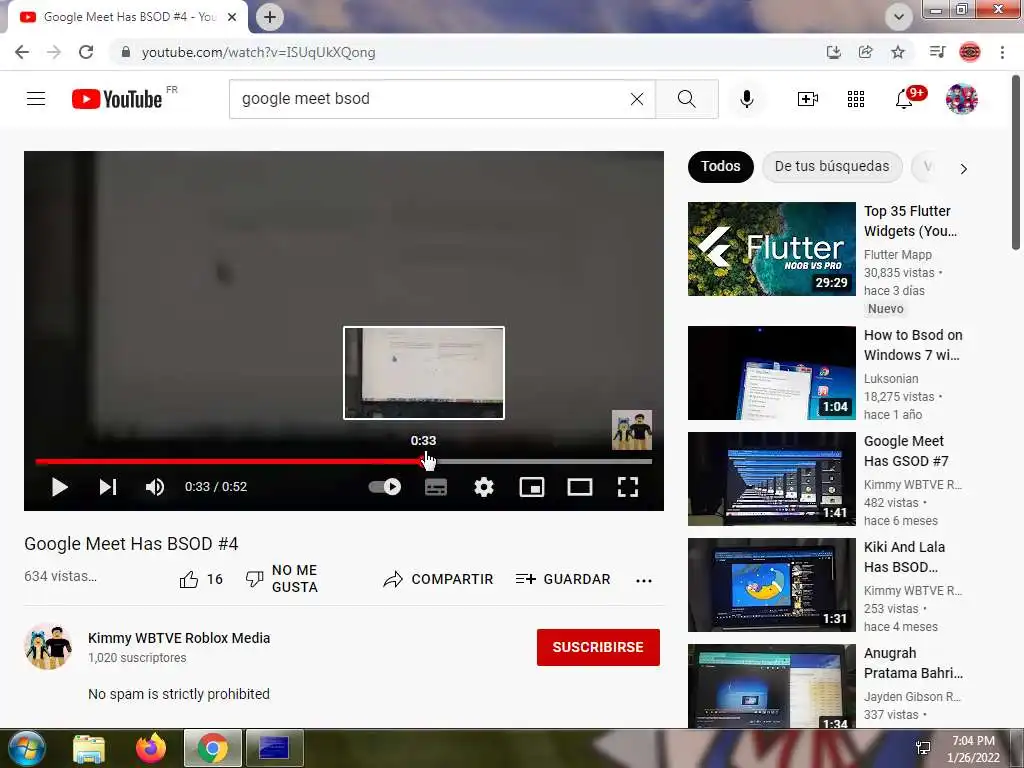Switch to theater mode

[x=580, y=487]
